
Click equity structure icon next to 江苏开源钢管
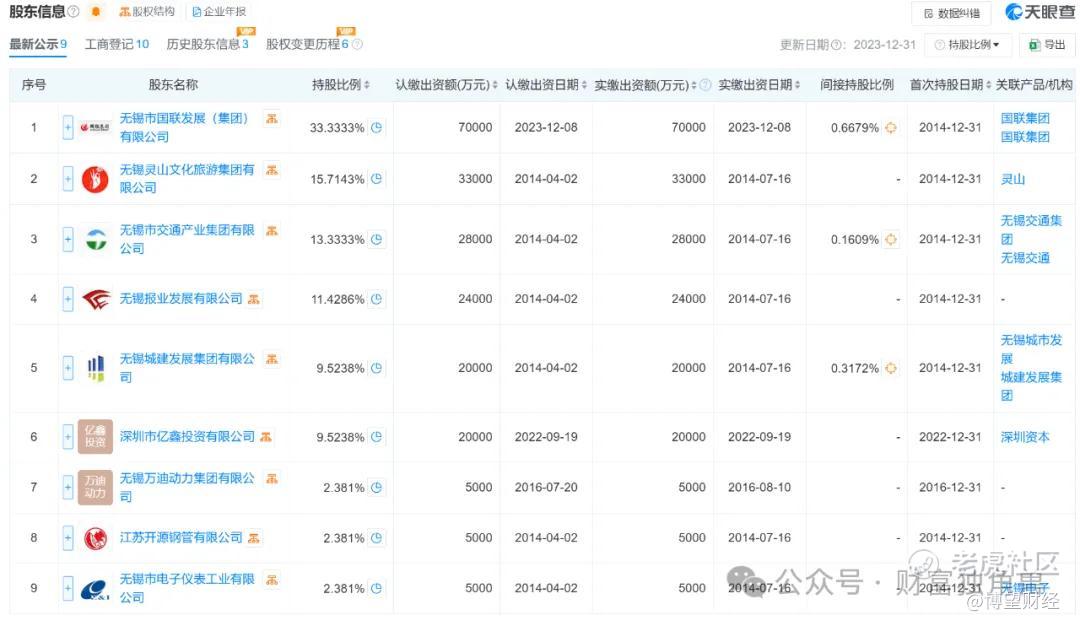tap(253, 538)
